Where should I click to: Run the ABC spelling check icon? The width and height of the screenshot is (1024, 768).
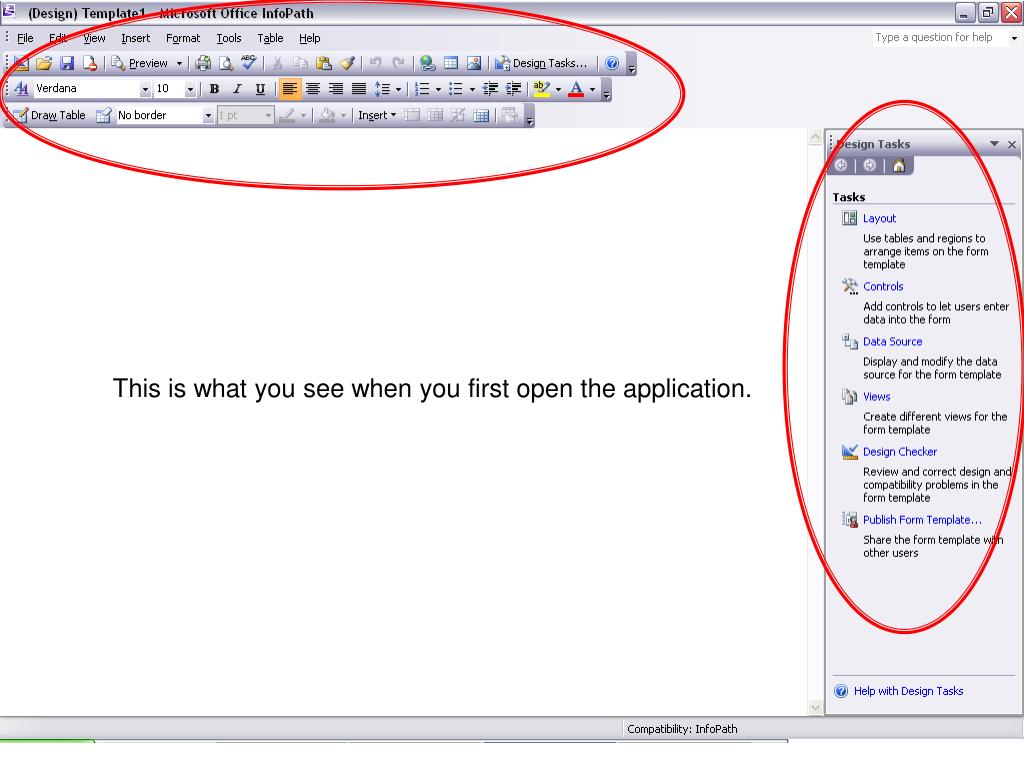(249, 63)
